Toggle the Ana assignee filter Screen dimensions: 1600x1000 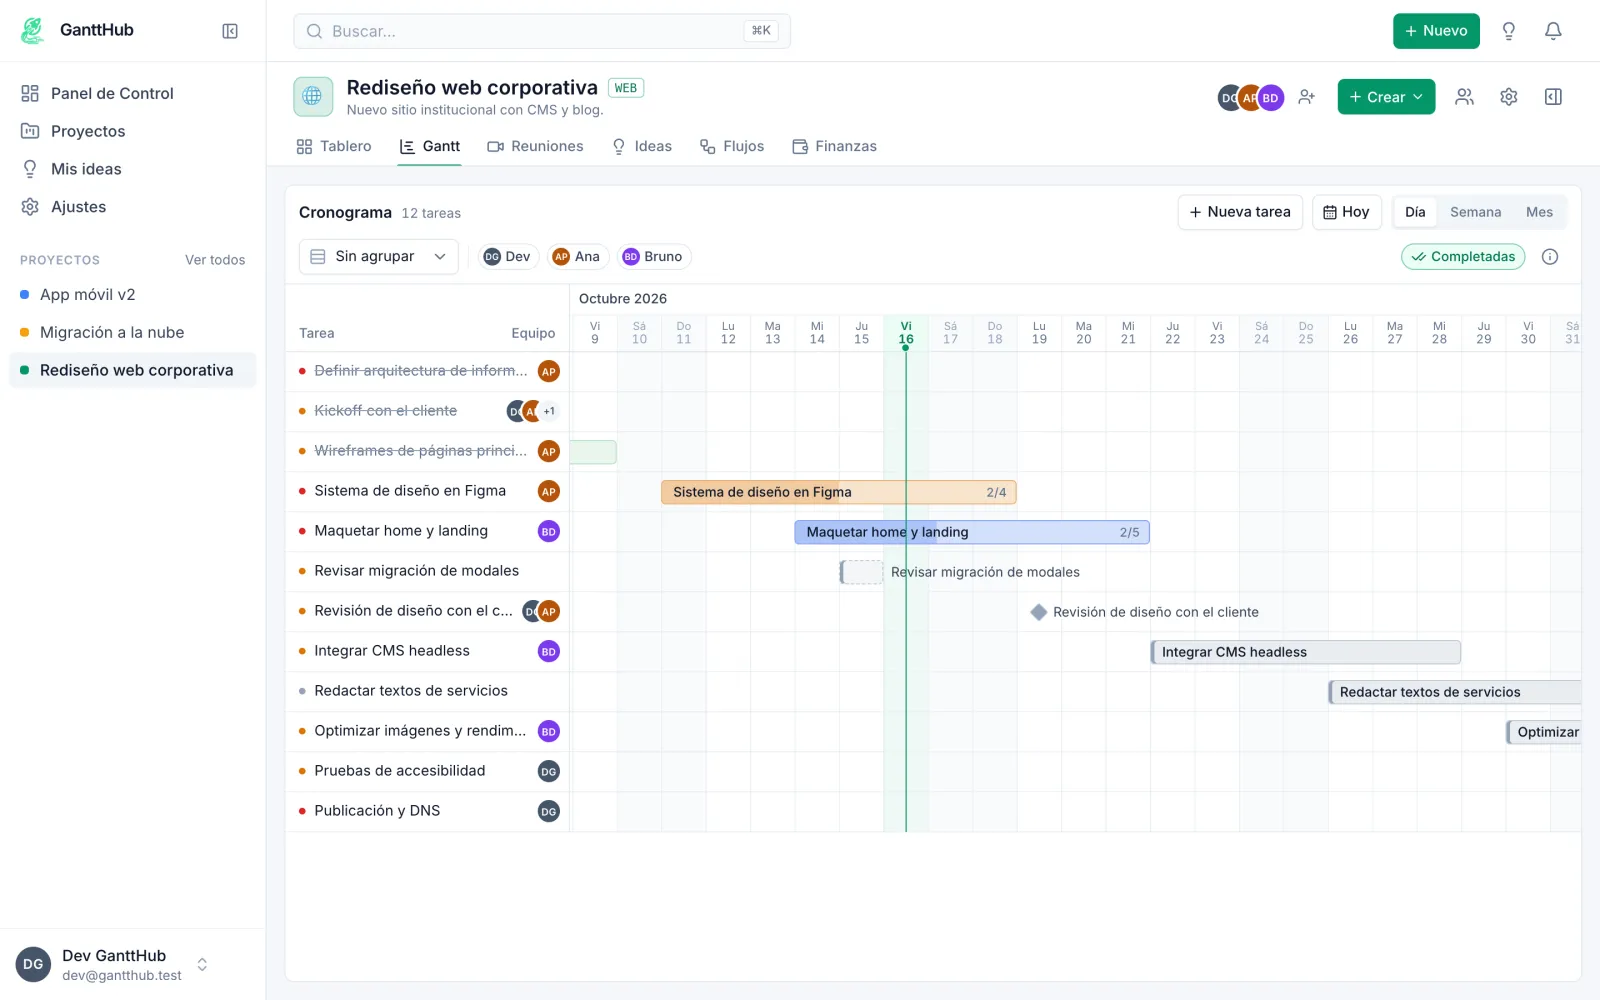(x=577, y=257)
